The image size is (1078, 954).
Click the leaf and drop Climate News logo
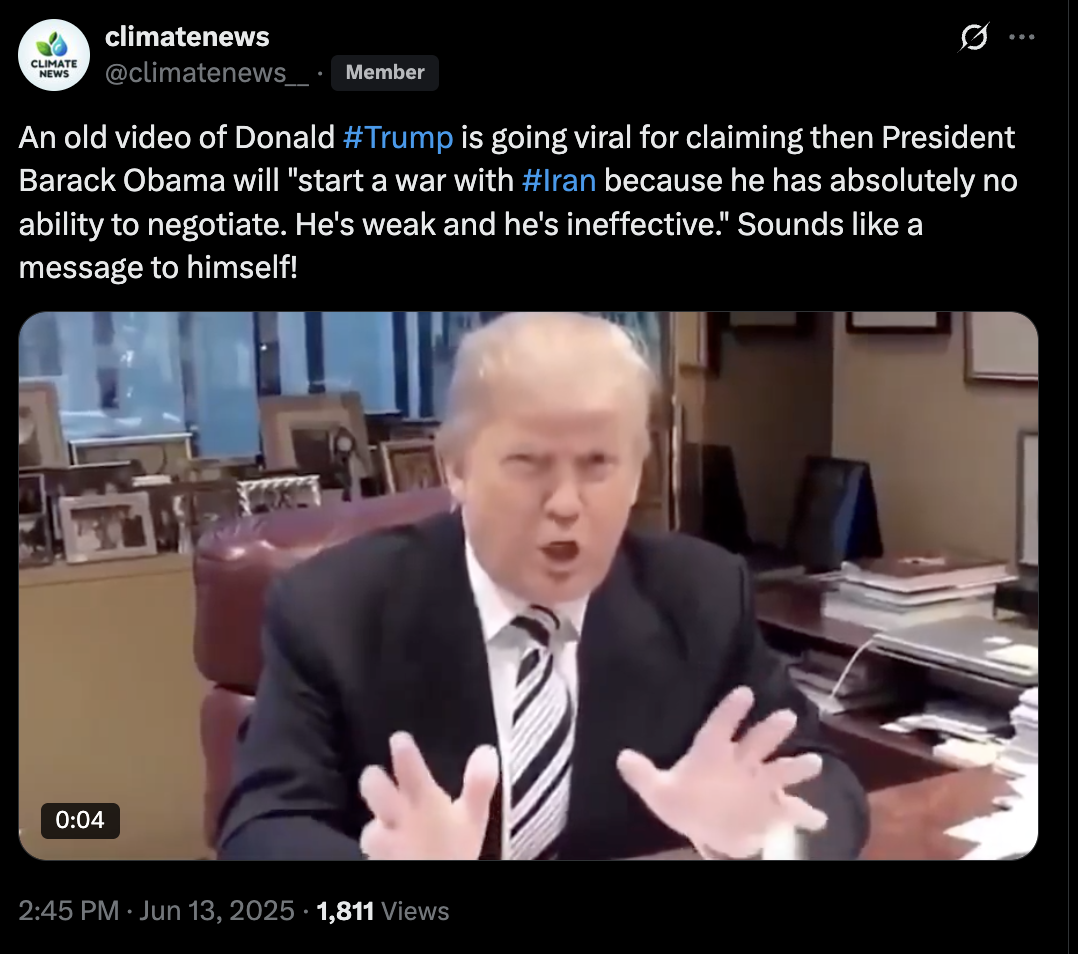tap(54, 45)
